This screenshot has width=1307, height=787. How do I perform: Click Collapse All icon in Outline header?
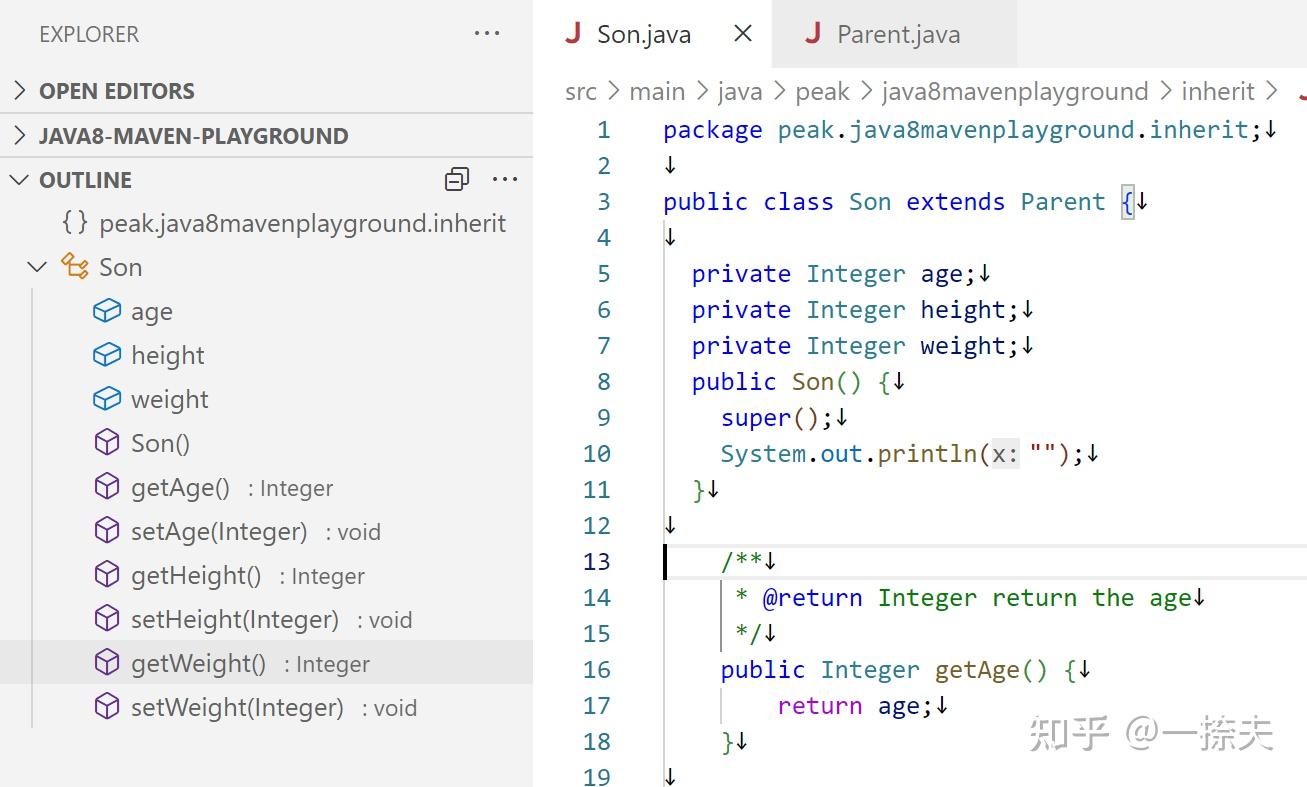pyautogui.click(x=457, y=180)
